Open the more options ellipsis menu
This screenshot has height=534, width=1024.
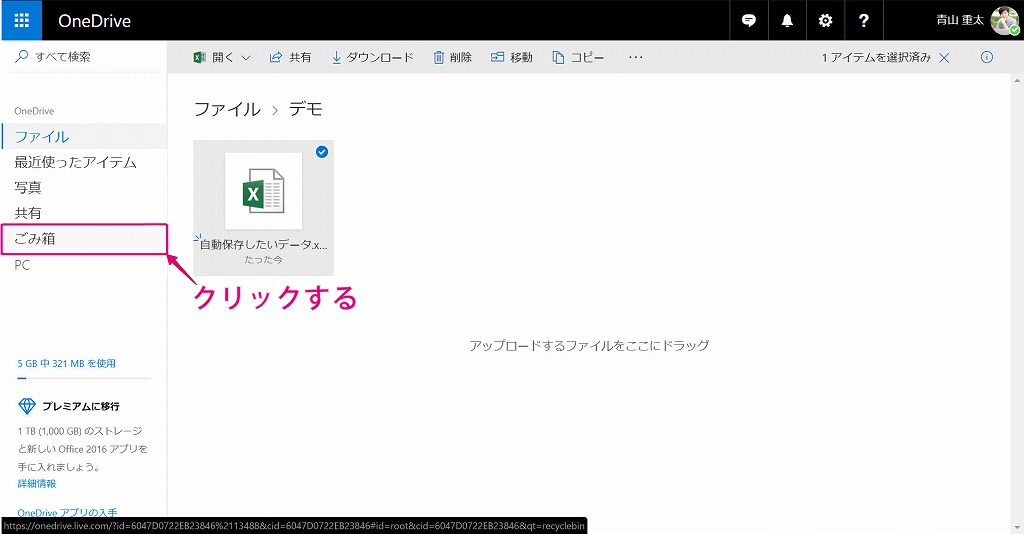tap(635, 58)
